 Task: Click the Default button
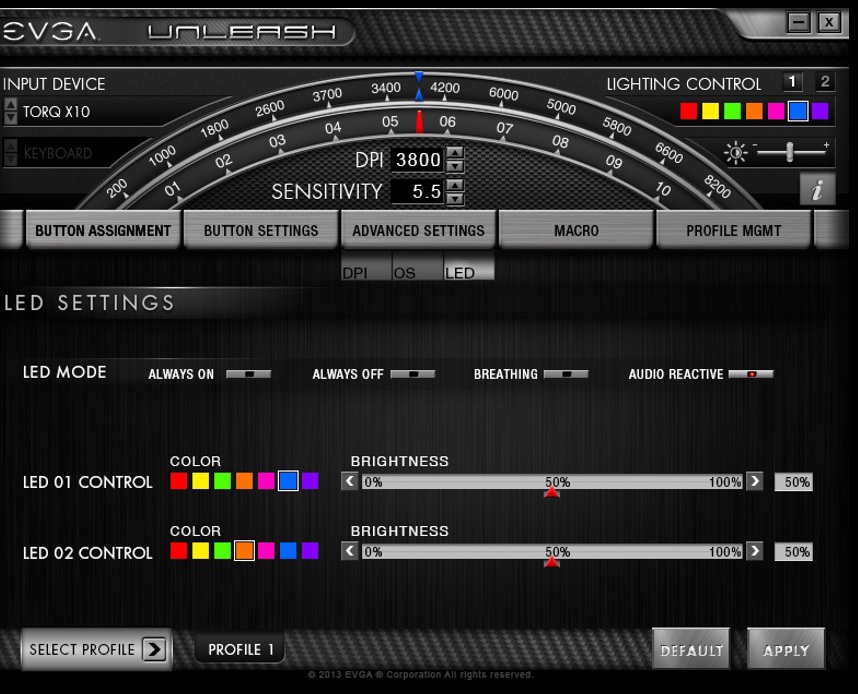click(691, 649)
